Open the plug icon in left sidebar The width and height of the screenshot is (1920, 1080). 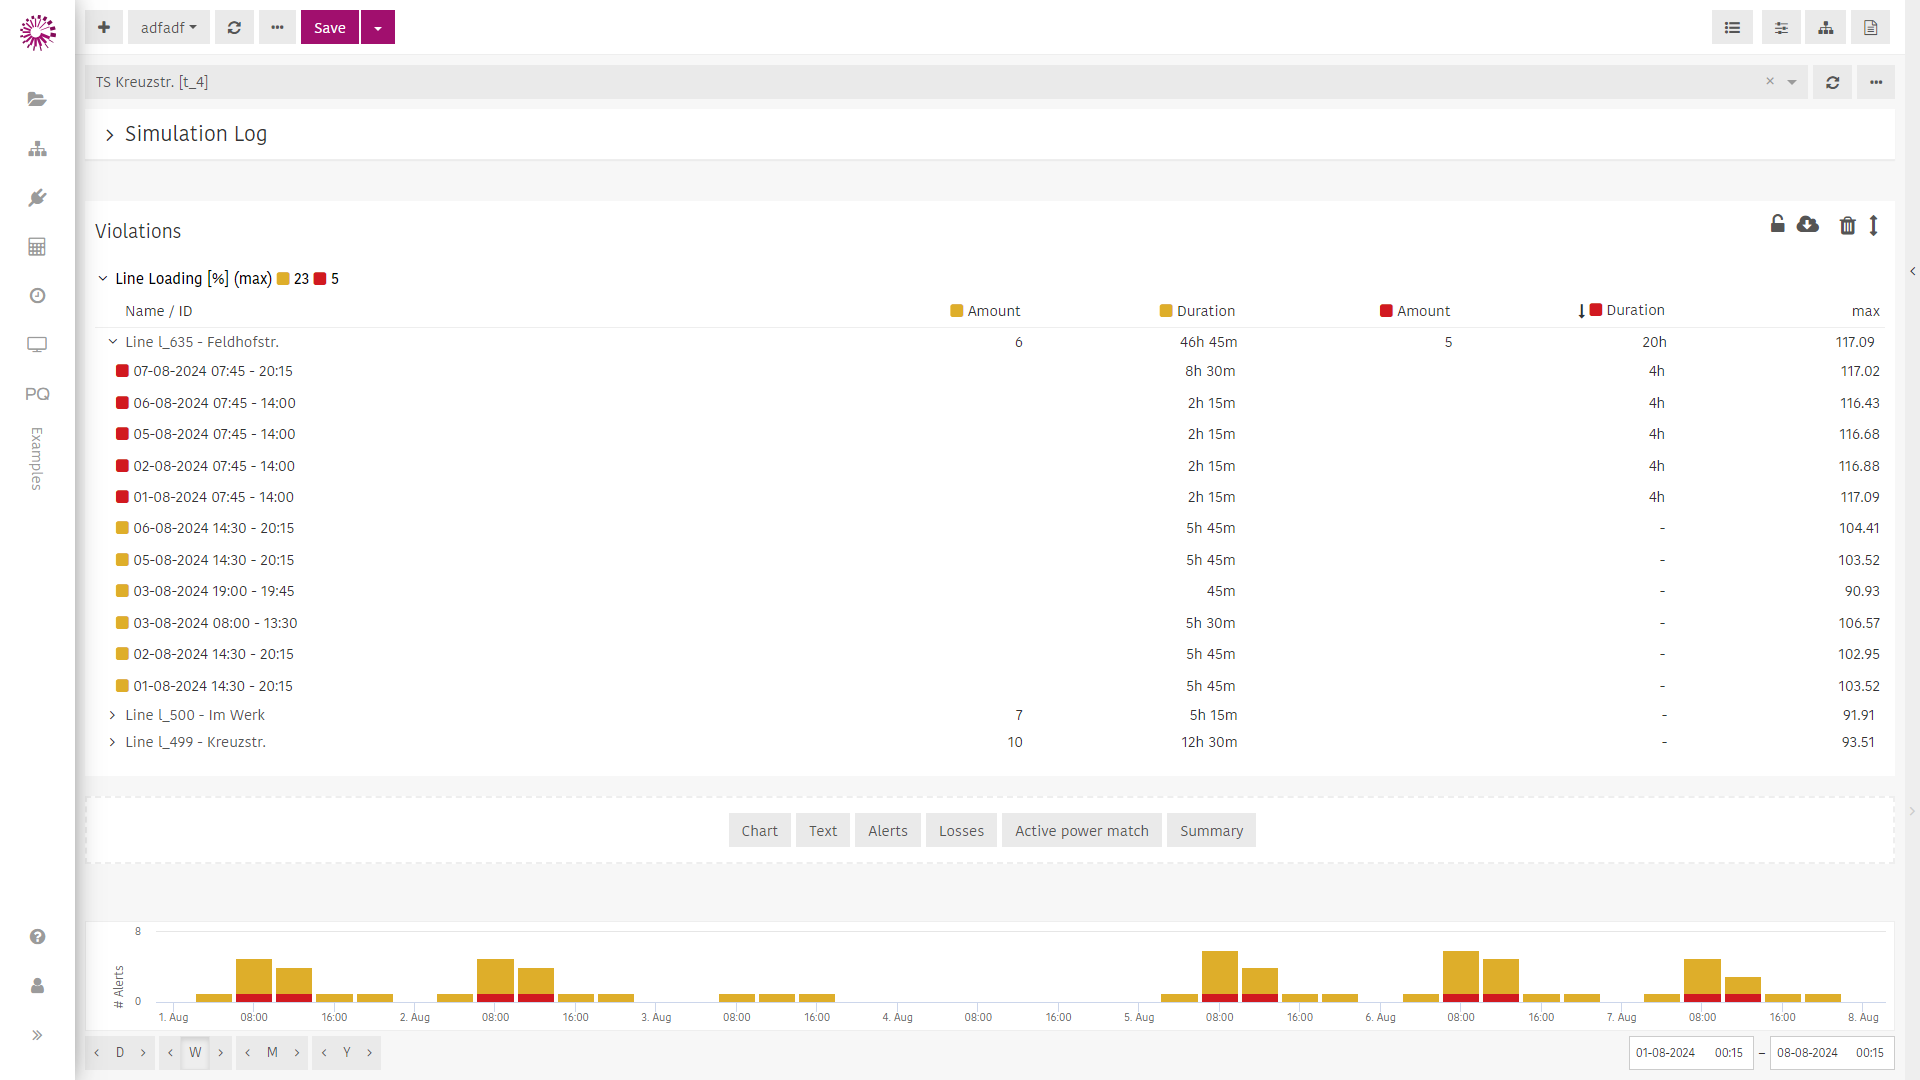pos(37,197)
